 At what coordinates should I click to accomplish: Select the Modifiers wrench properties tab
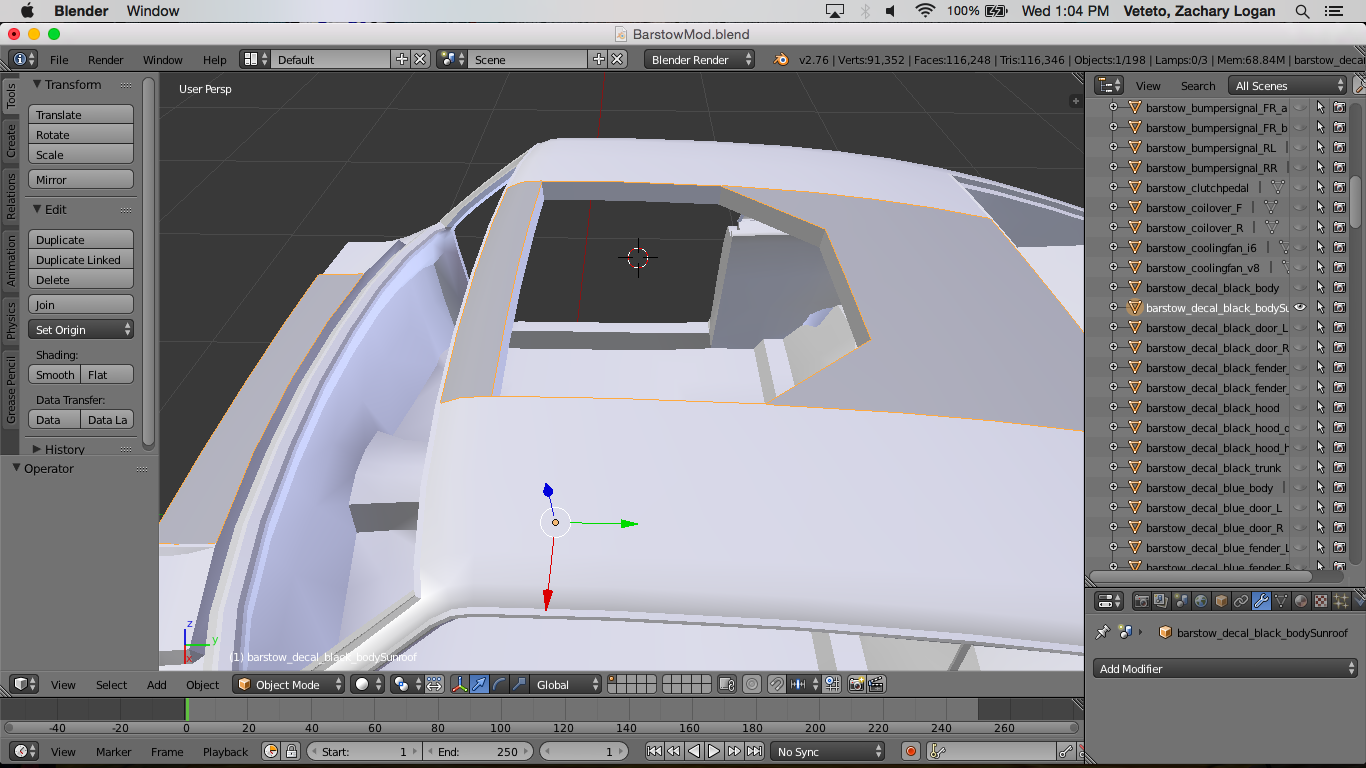(x=1261, y=601)
